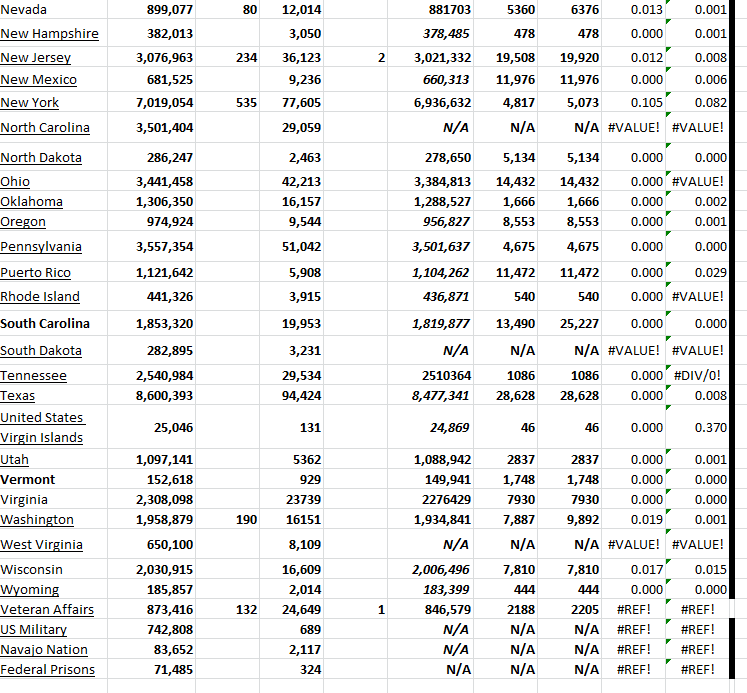The height and width of the screenshot is (693, 747).
Task: Select Wisconsin's italic 2,006,496 cell
Action: pyautogui.click(x=440, y=569)
